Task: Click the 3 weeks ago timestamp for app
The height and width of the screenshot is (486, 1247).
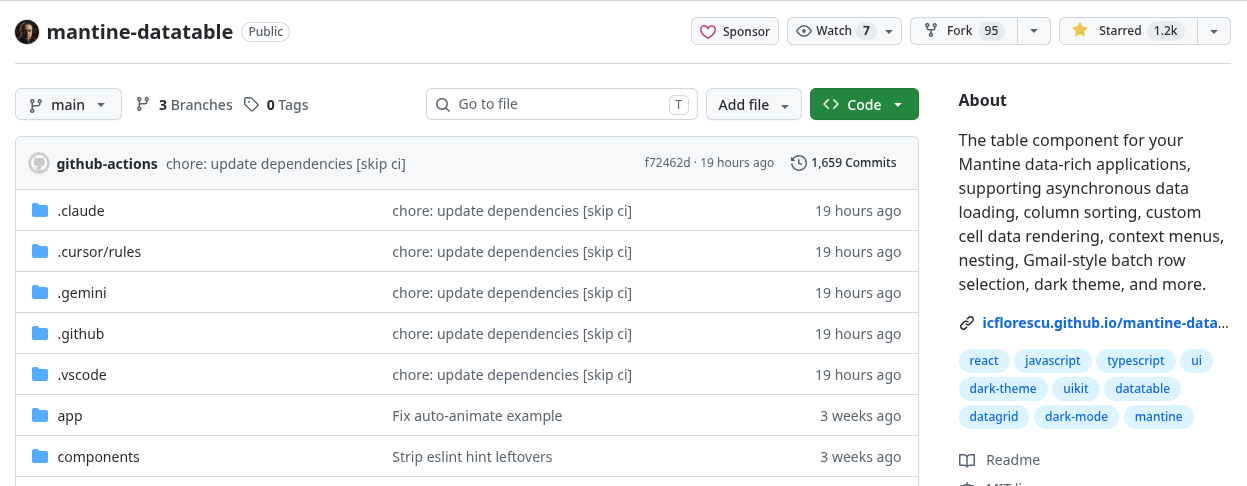Action: tap(861, 416)
